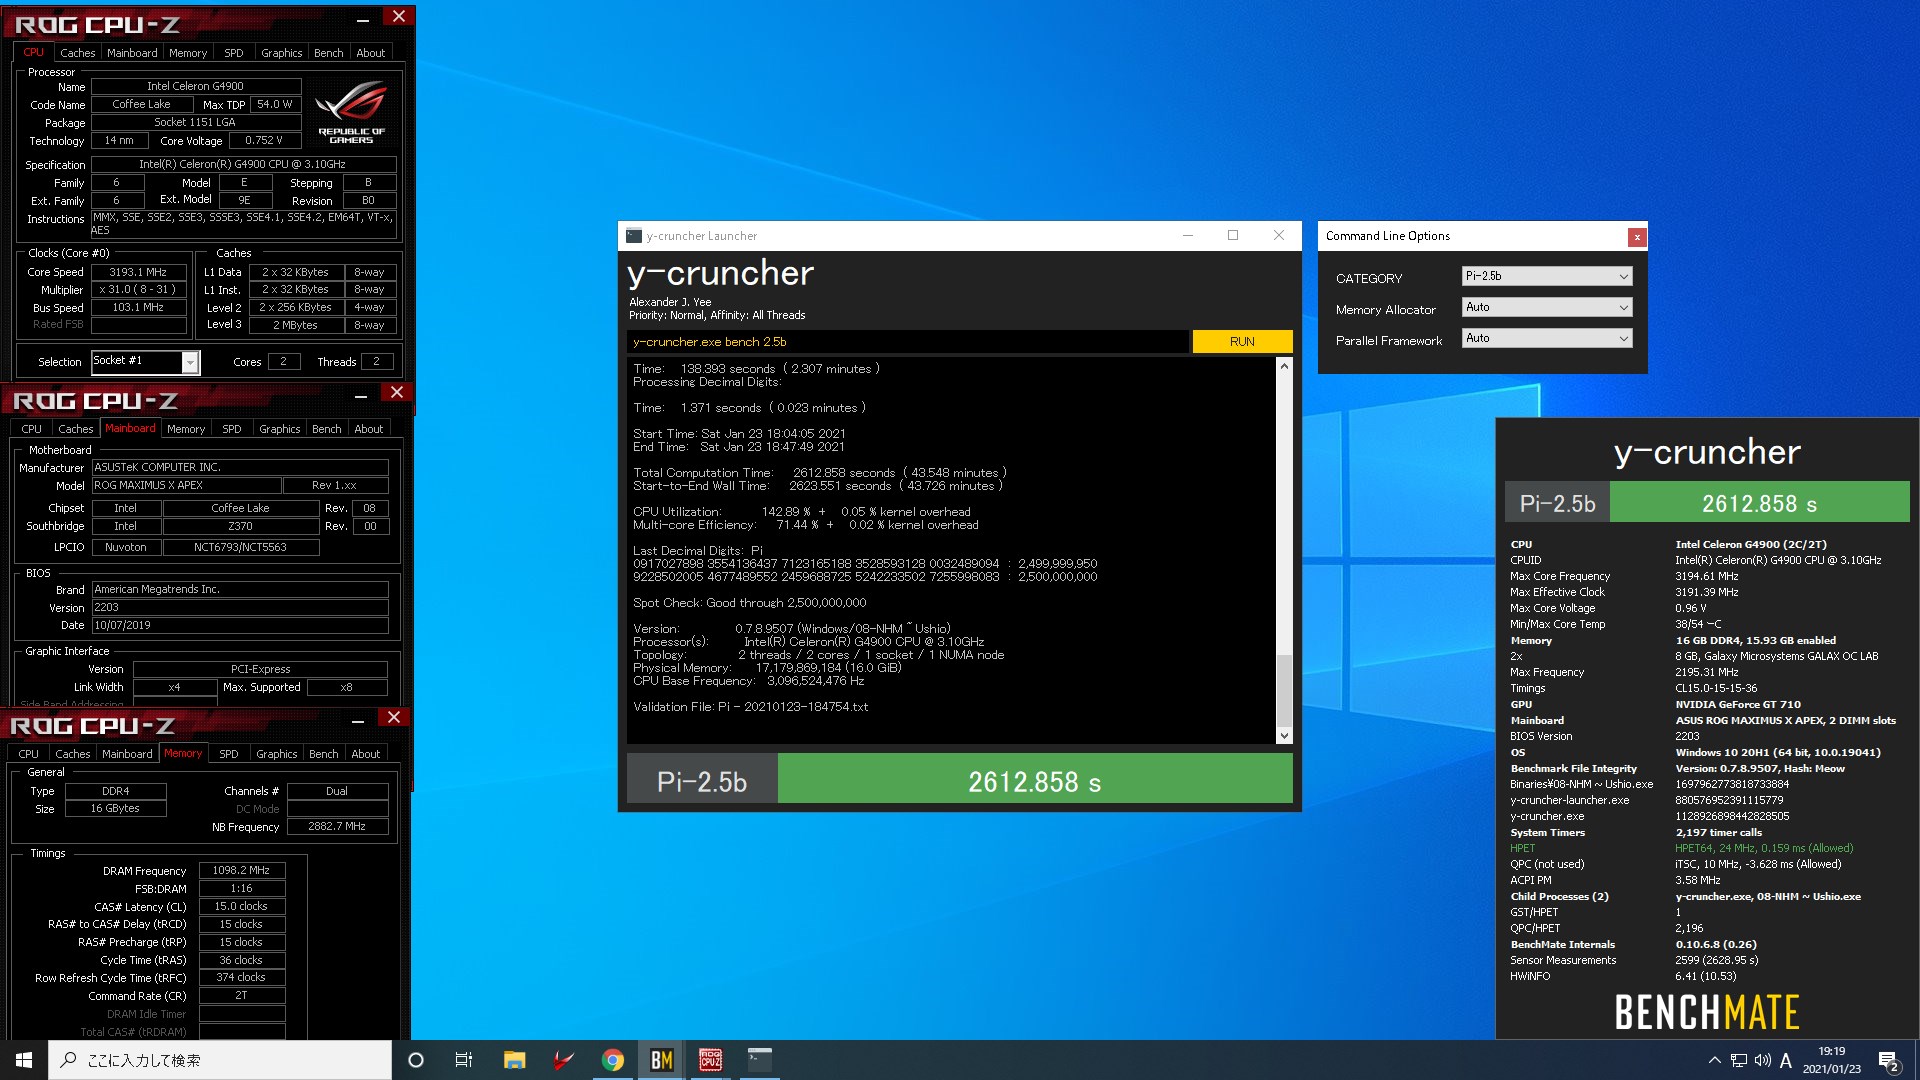Open the Memory Allocator dropdown

[x=1547, y=307]
